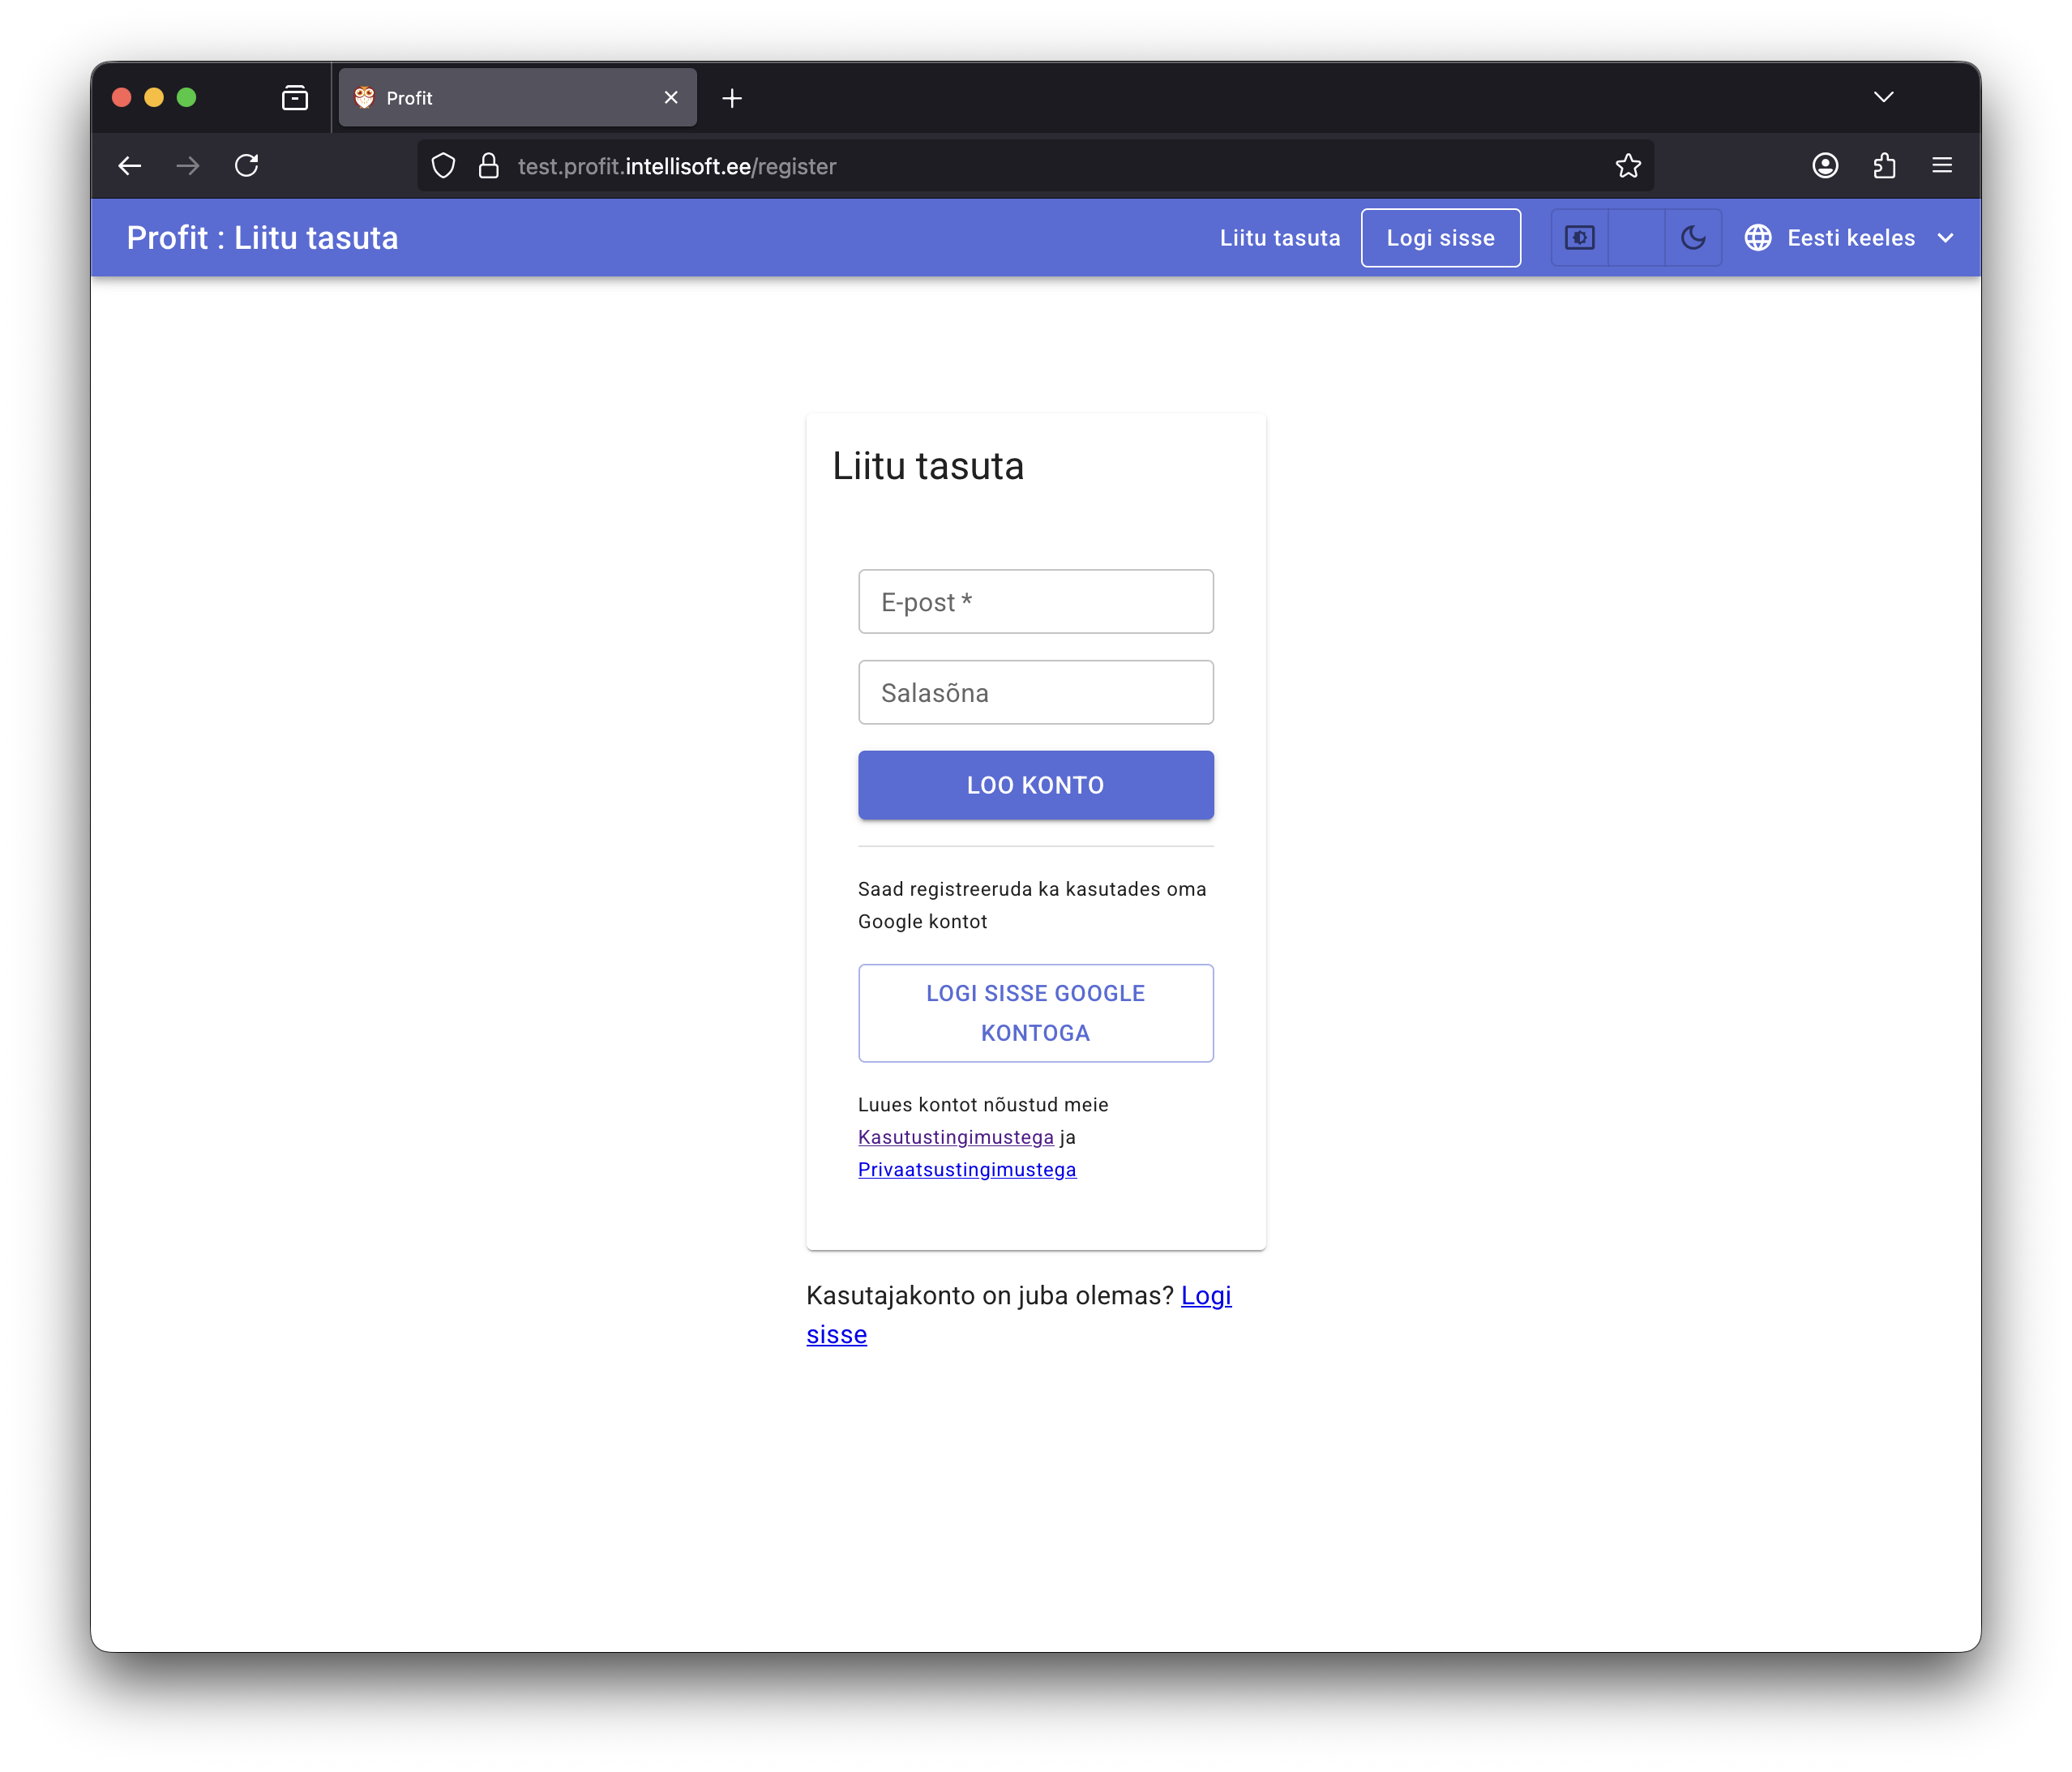Open the Firefox account icon

click(1825, 166)
